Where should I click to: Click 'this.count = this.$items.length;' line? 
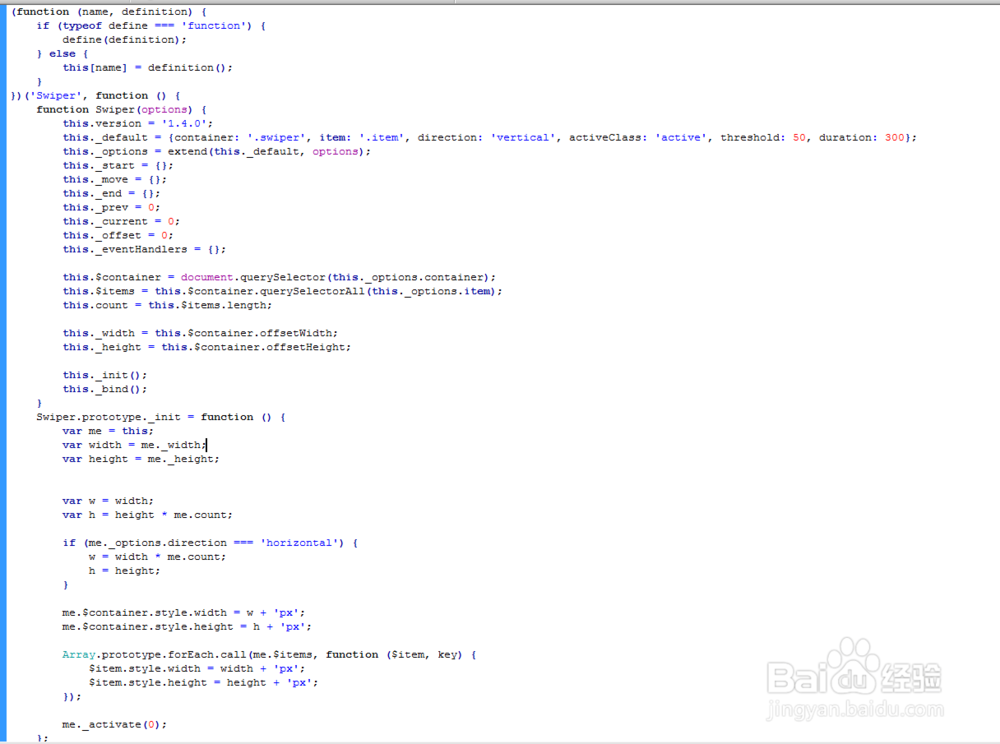(167, 305)
